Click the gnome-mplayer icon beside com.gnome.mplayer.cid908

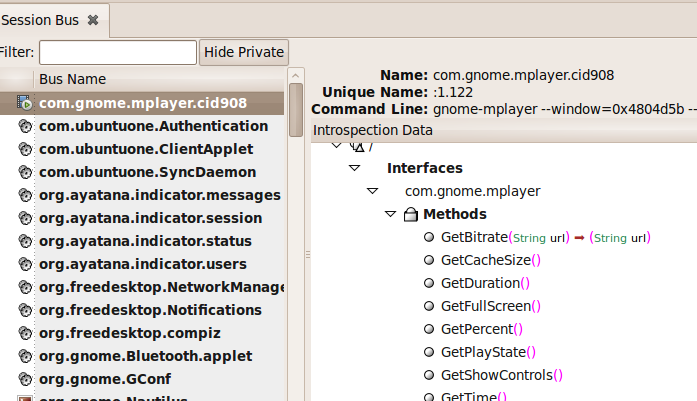[x=24, y=103]
